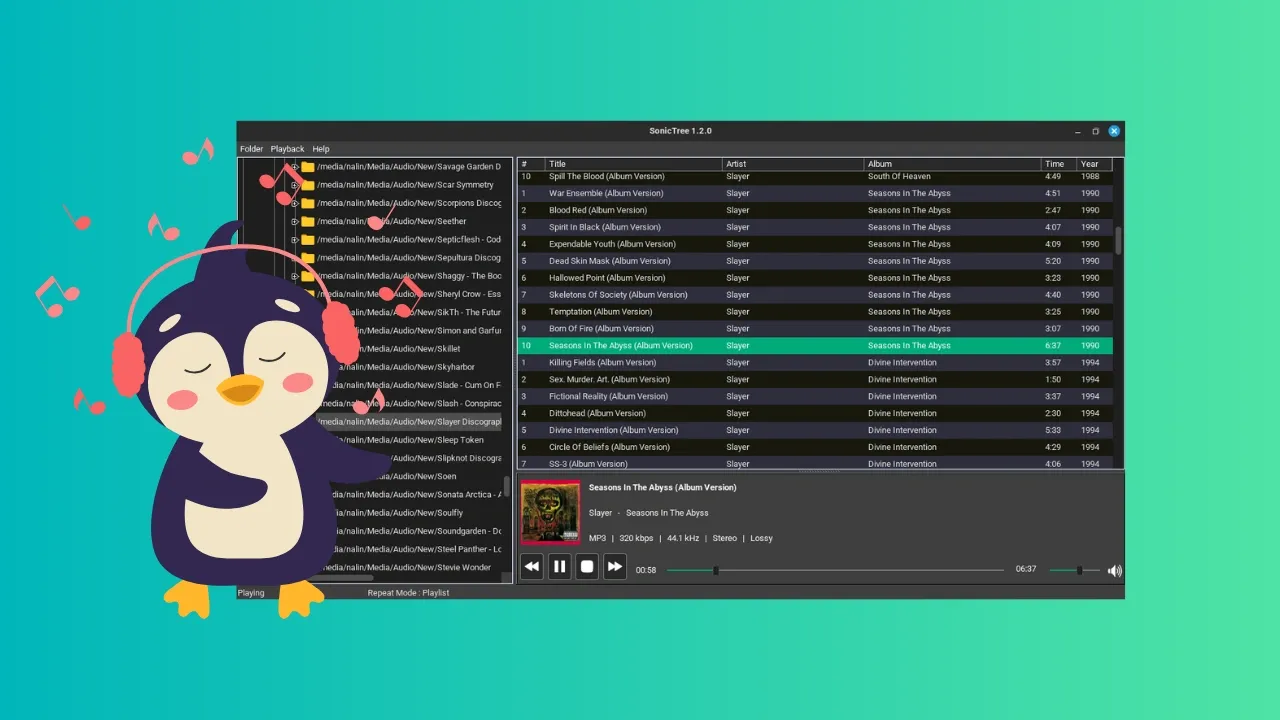
Task: Select track Temptation (Album Version)
Action: tap(815, 312)
